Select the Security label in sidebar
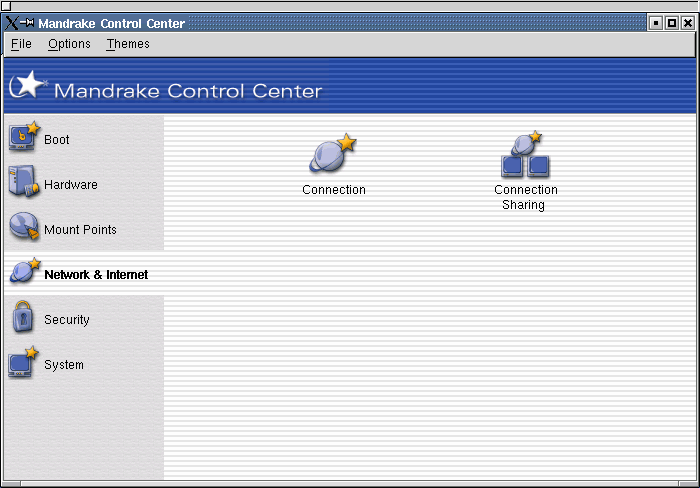The width and height of the screenshot is (700, 488). point(67,320)
